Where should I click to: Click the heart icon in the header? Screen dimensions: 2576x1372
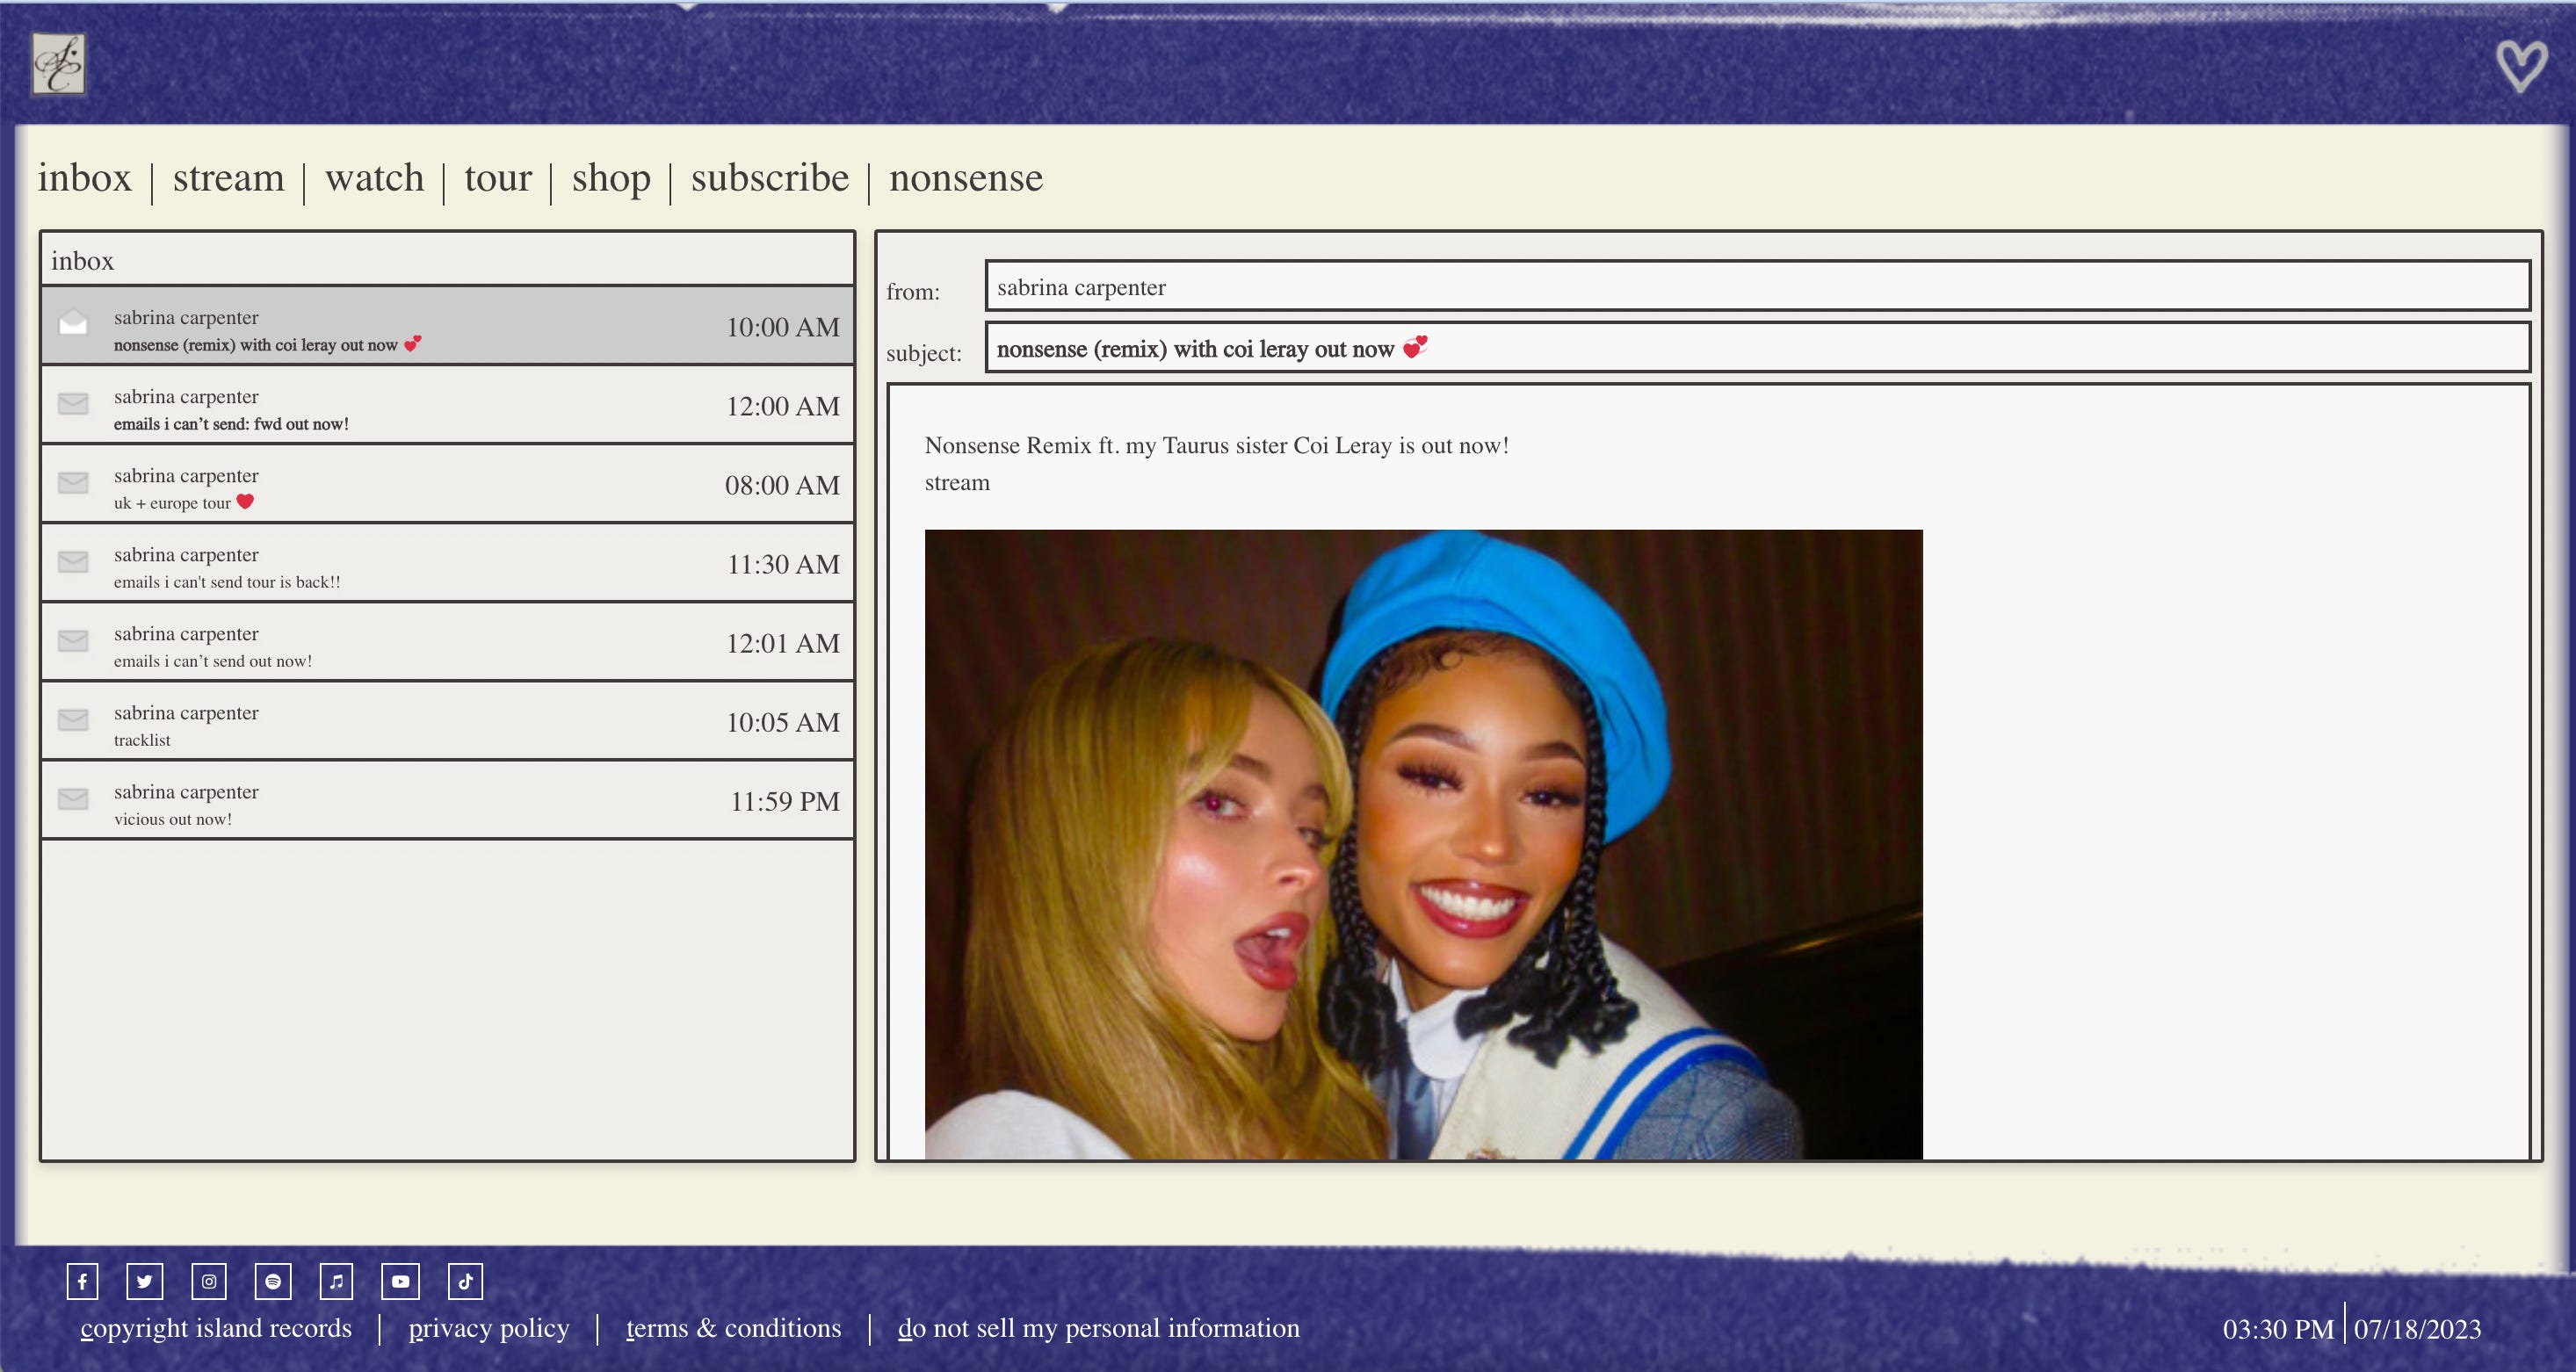[x=2520, y=66]
